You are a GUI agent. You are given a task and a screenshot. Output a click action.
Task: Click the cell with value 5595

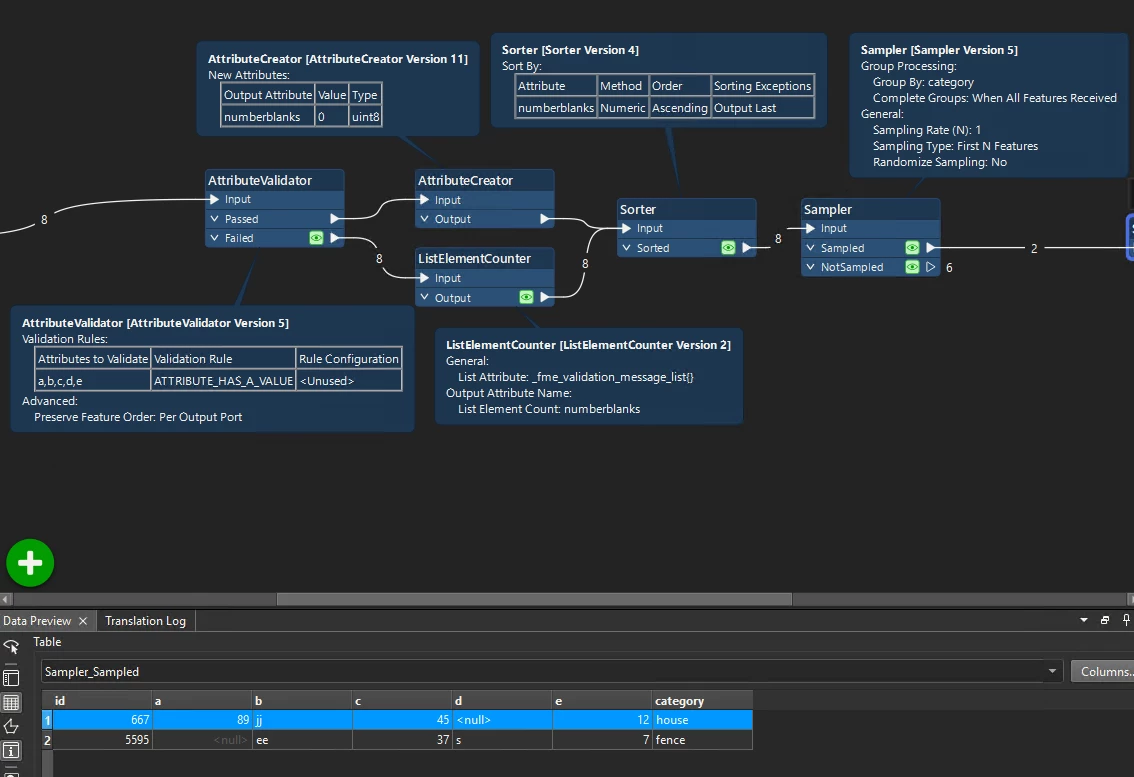102,739
